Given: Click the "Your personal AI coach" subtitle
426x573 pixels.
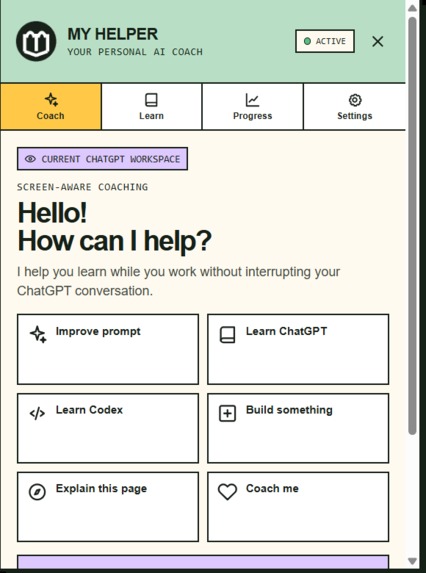Looking at the screenshot, I should 135,52.
